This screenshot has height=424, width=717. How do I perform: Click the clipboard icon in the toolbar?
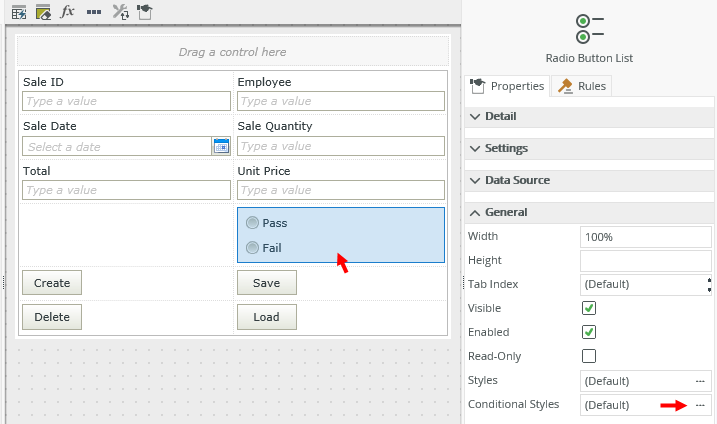click(x=145, y=12)
